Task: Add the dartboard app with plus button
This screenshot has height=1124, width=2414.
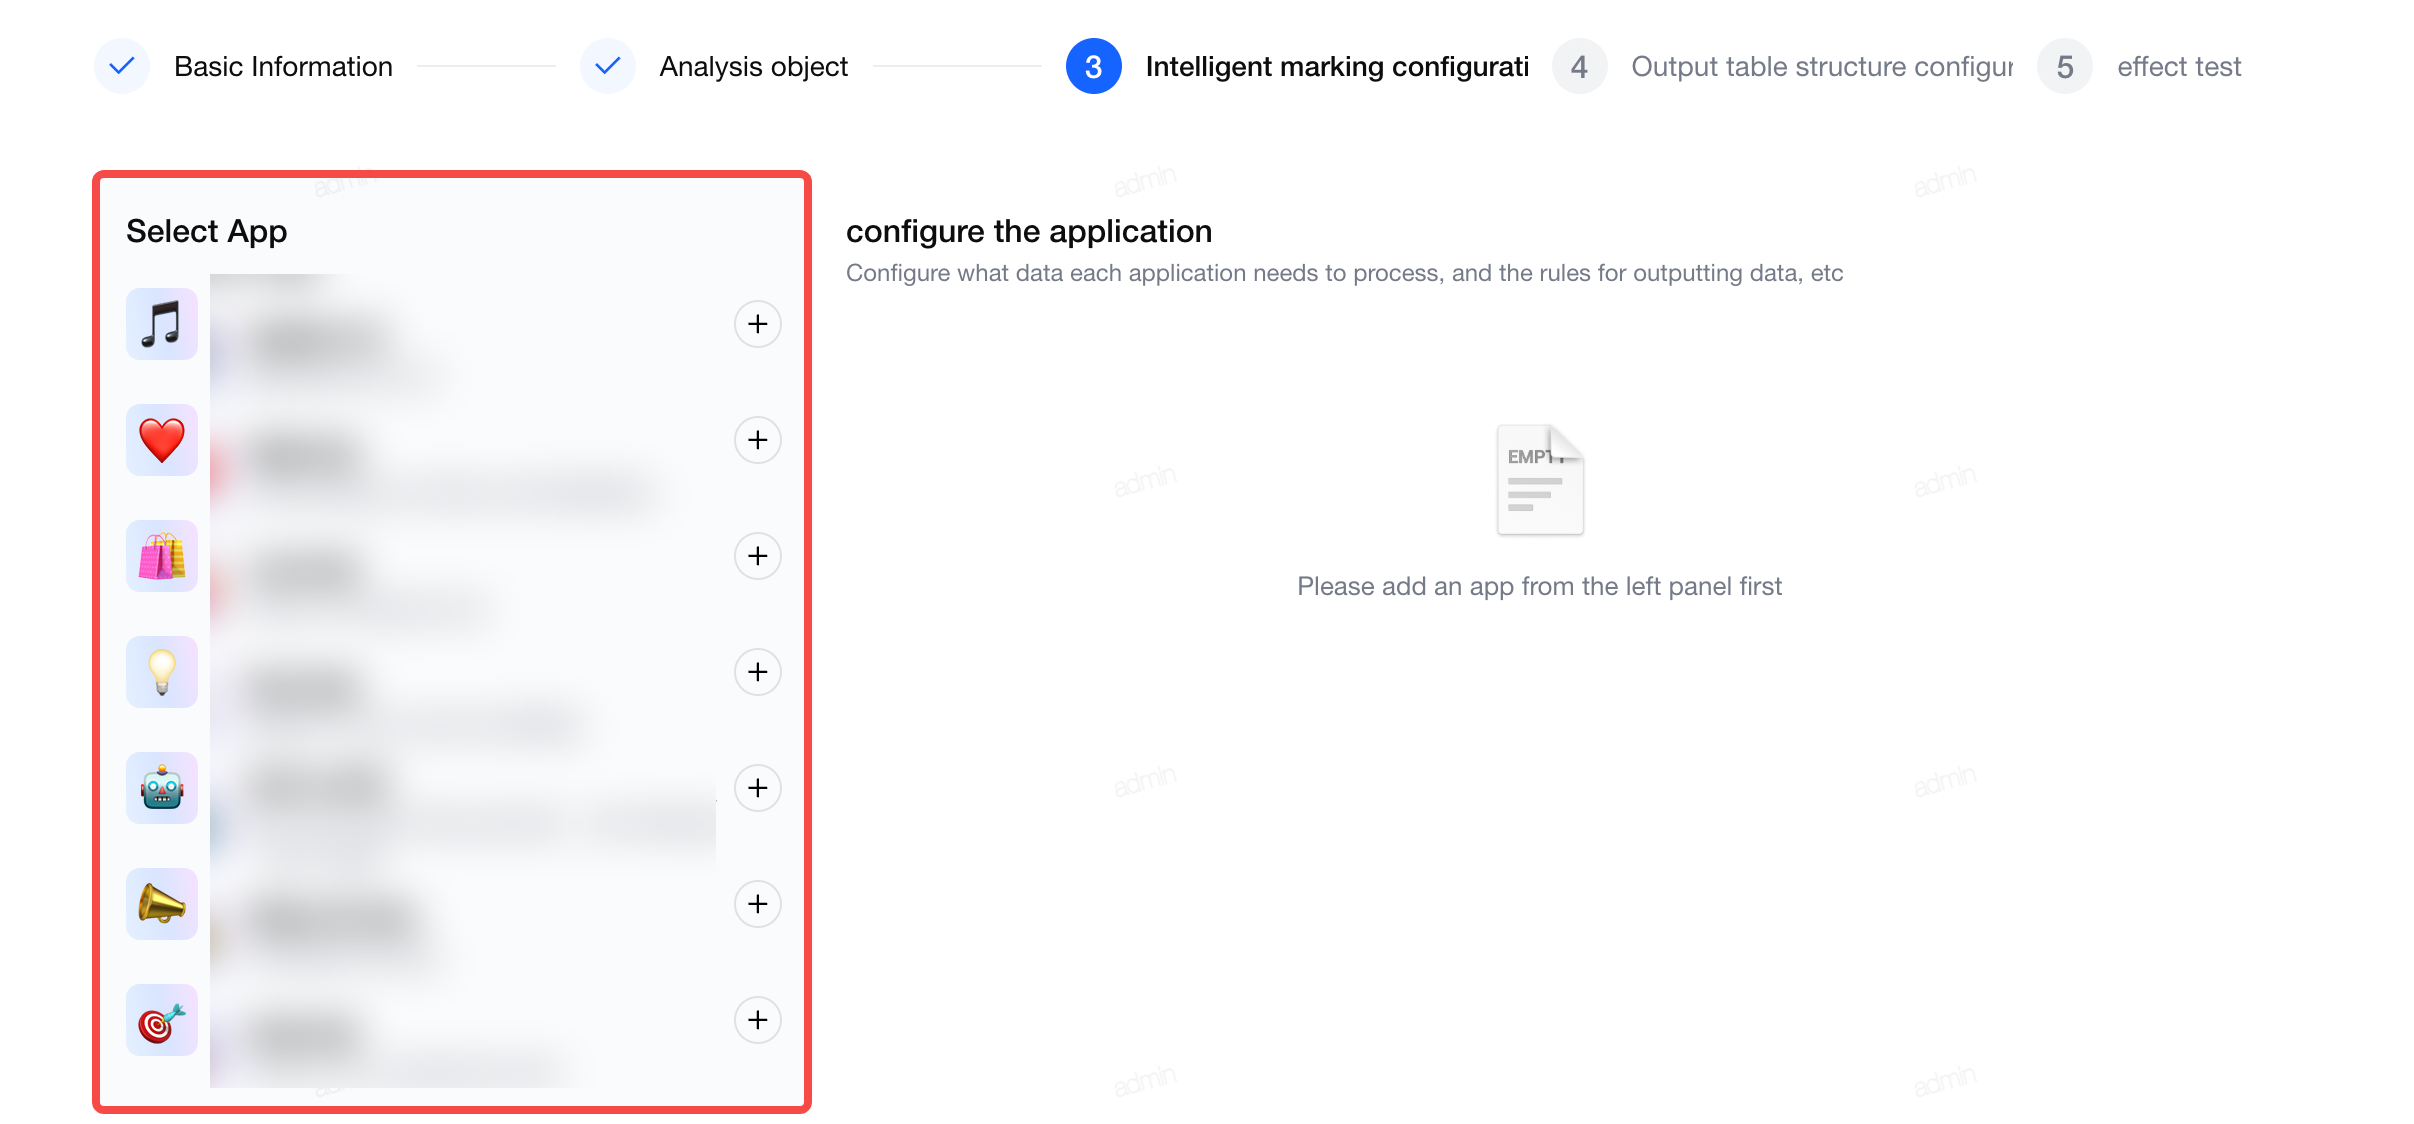Action: 758,1020
